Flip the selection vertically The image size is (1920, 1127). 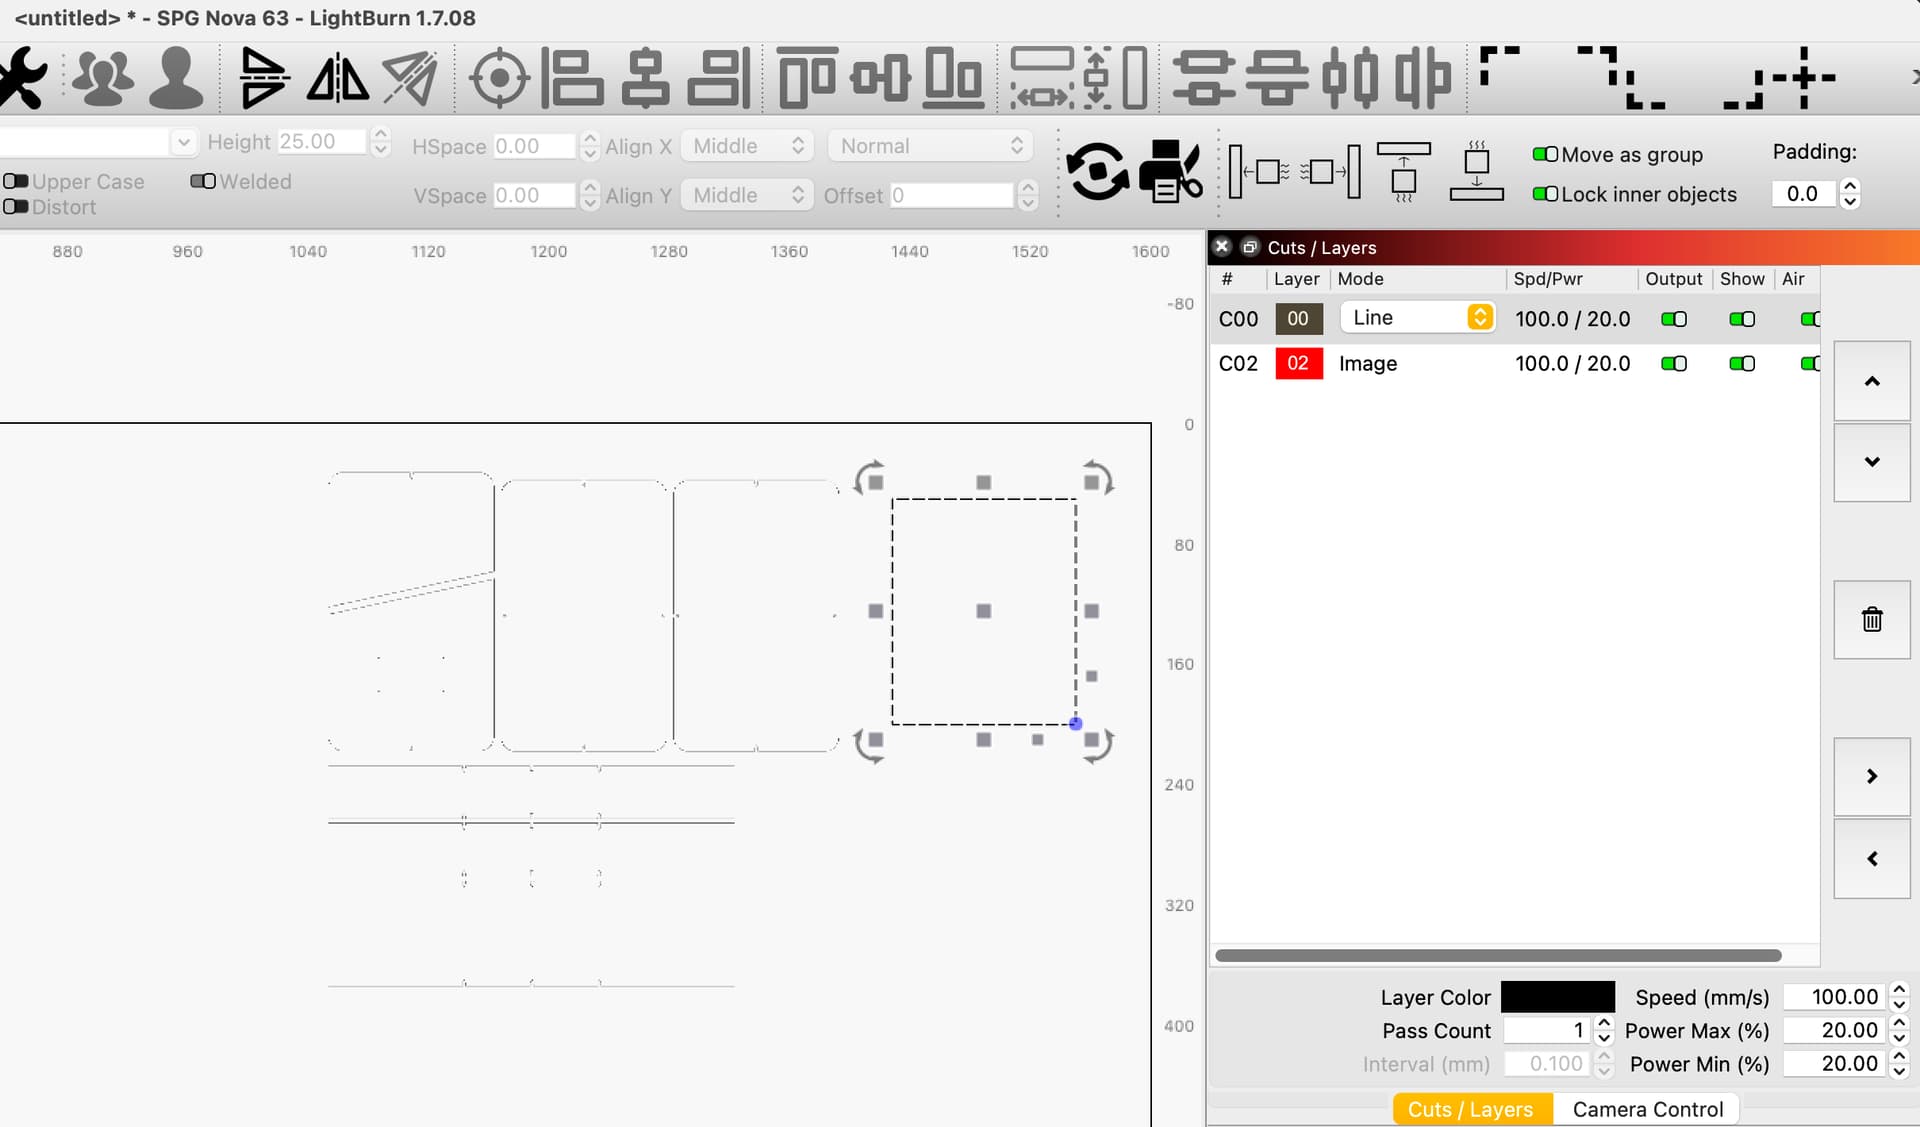point(264,77)
